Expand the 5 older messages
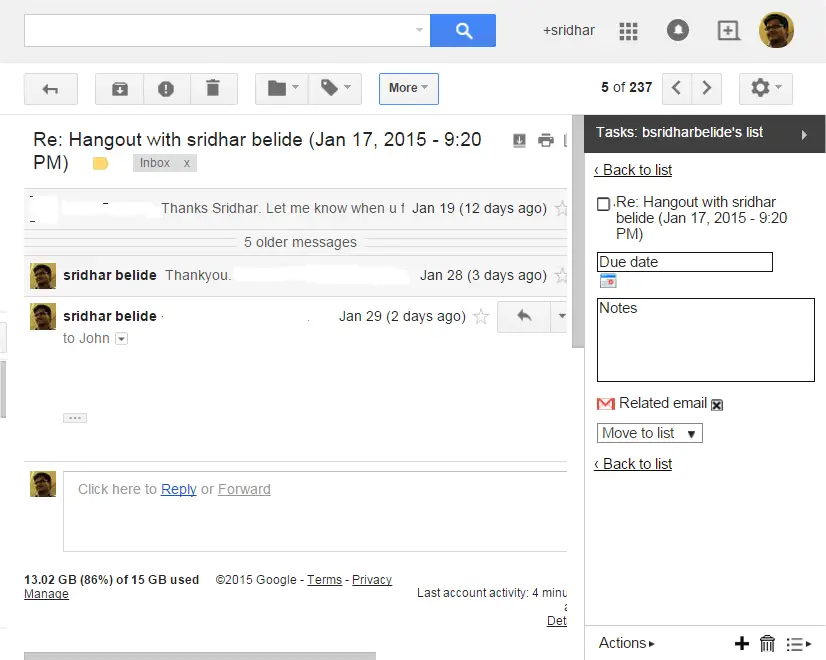 click(300, 242)
